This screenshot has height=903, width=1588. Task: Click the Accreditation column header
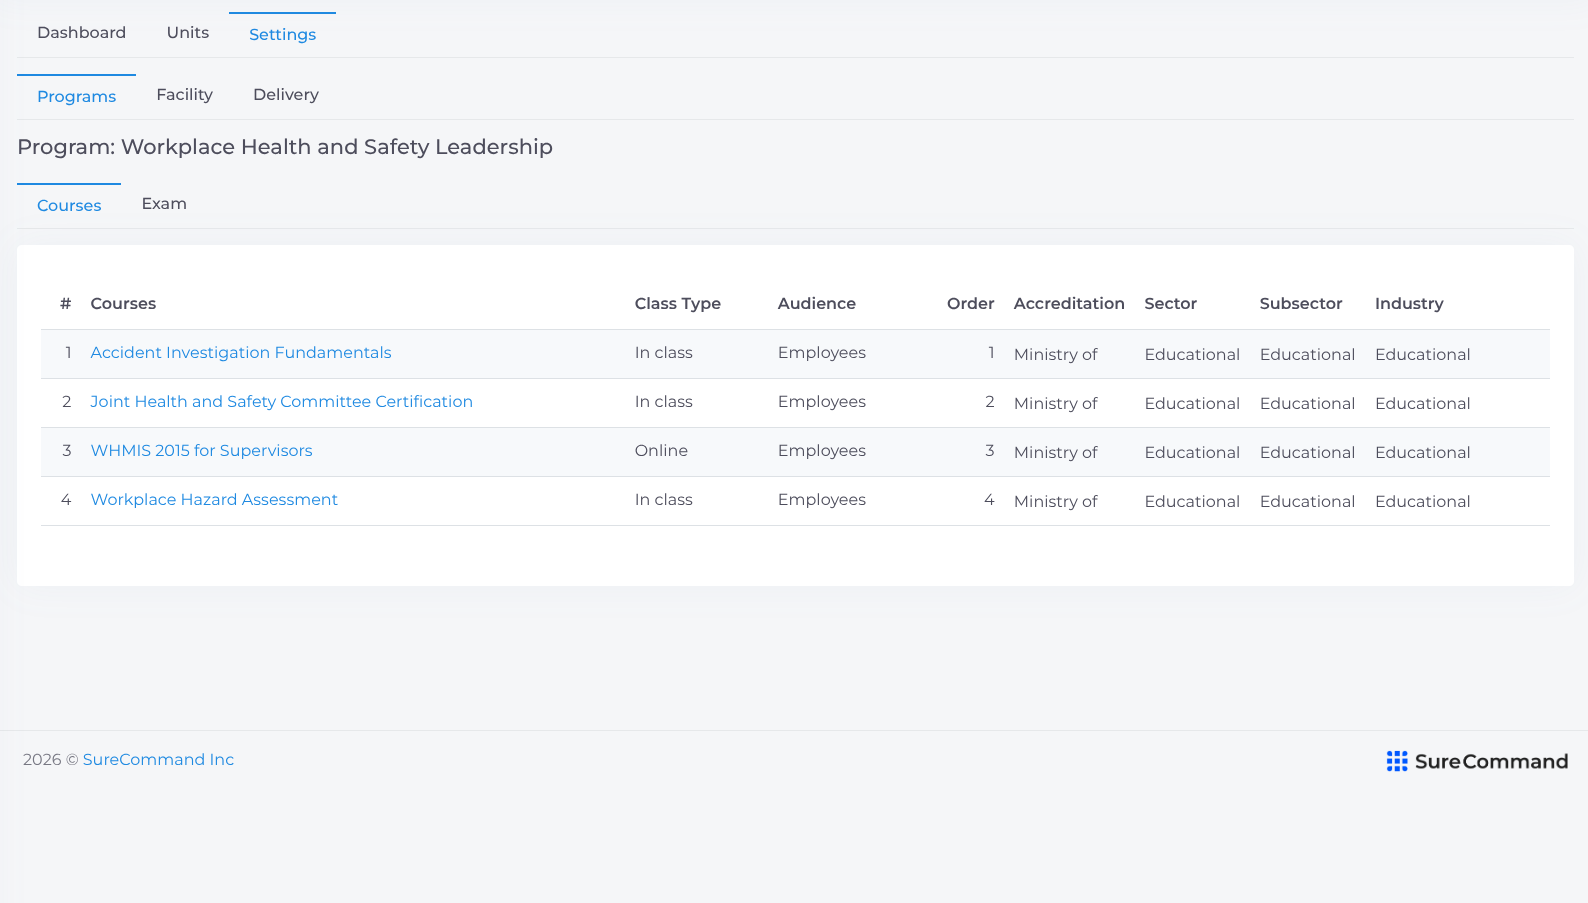click(1069, 304)
